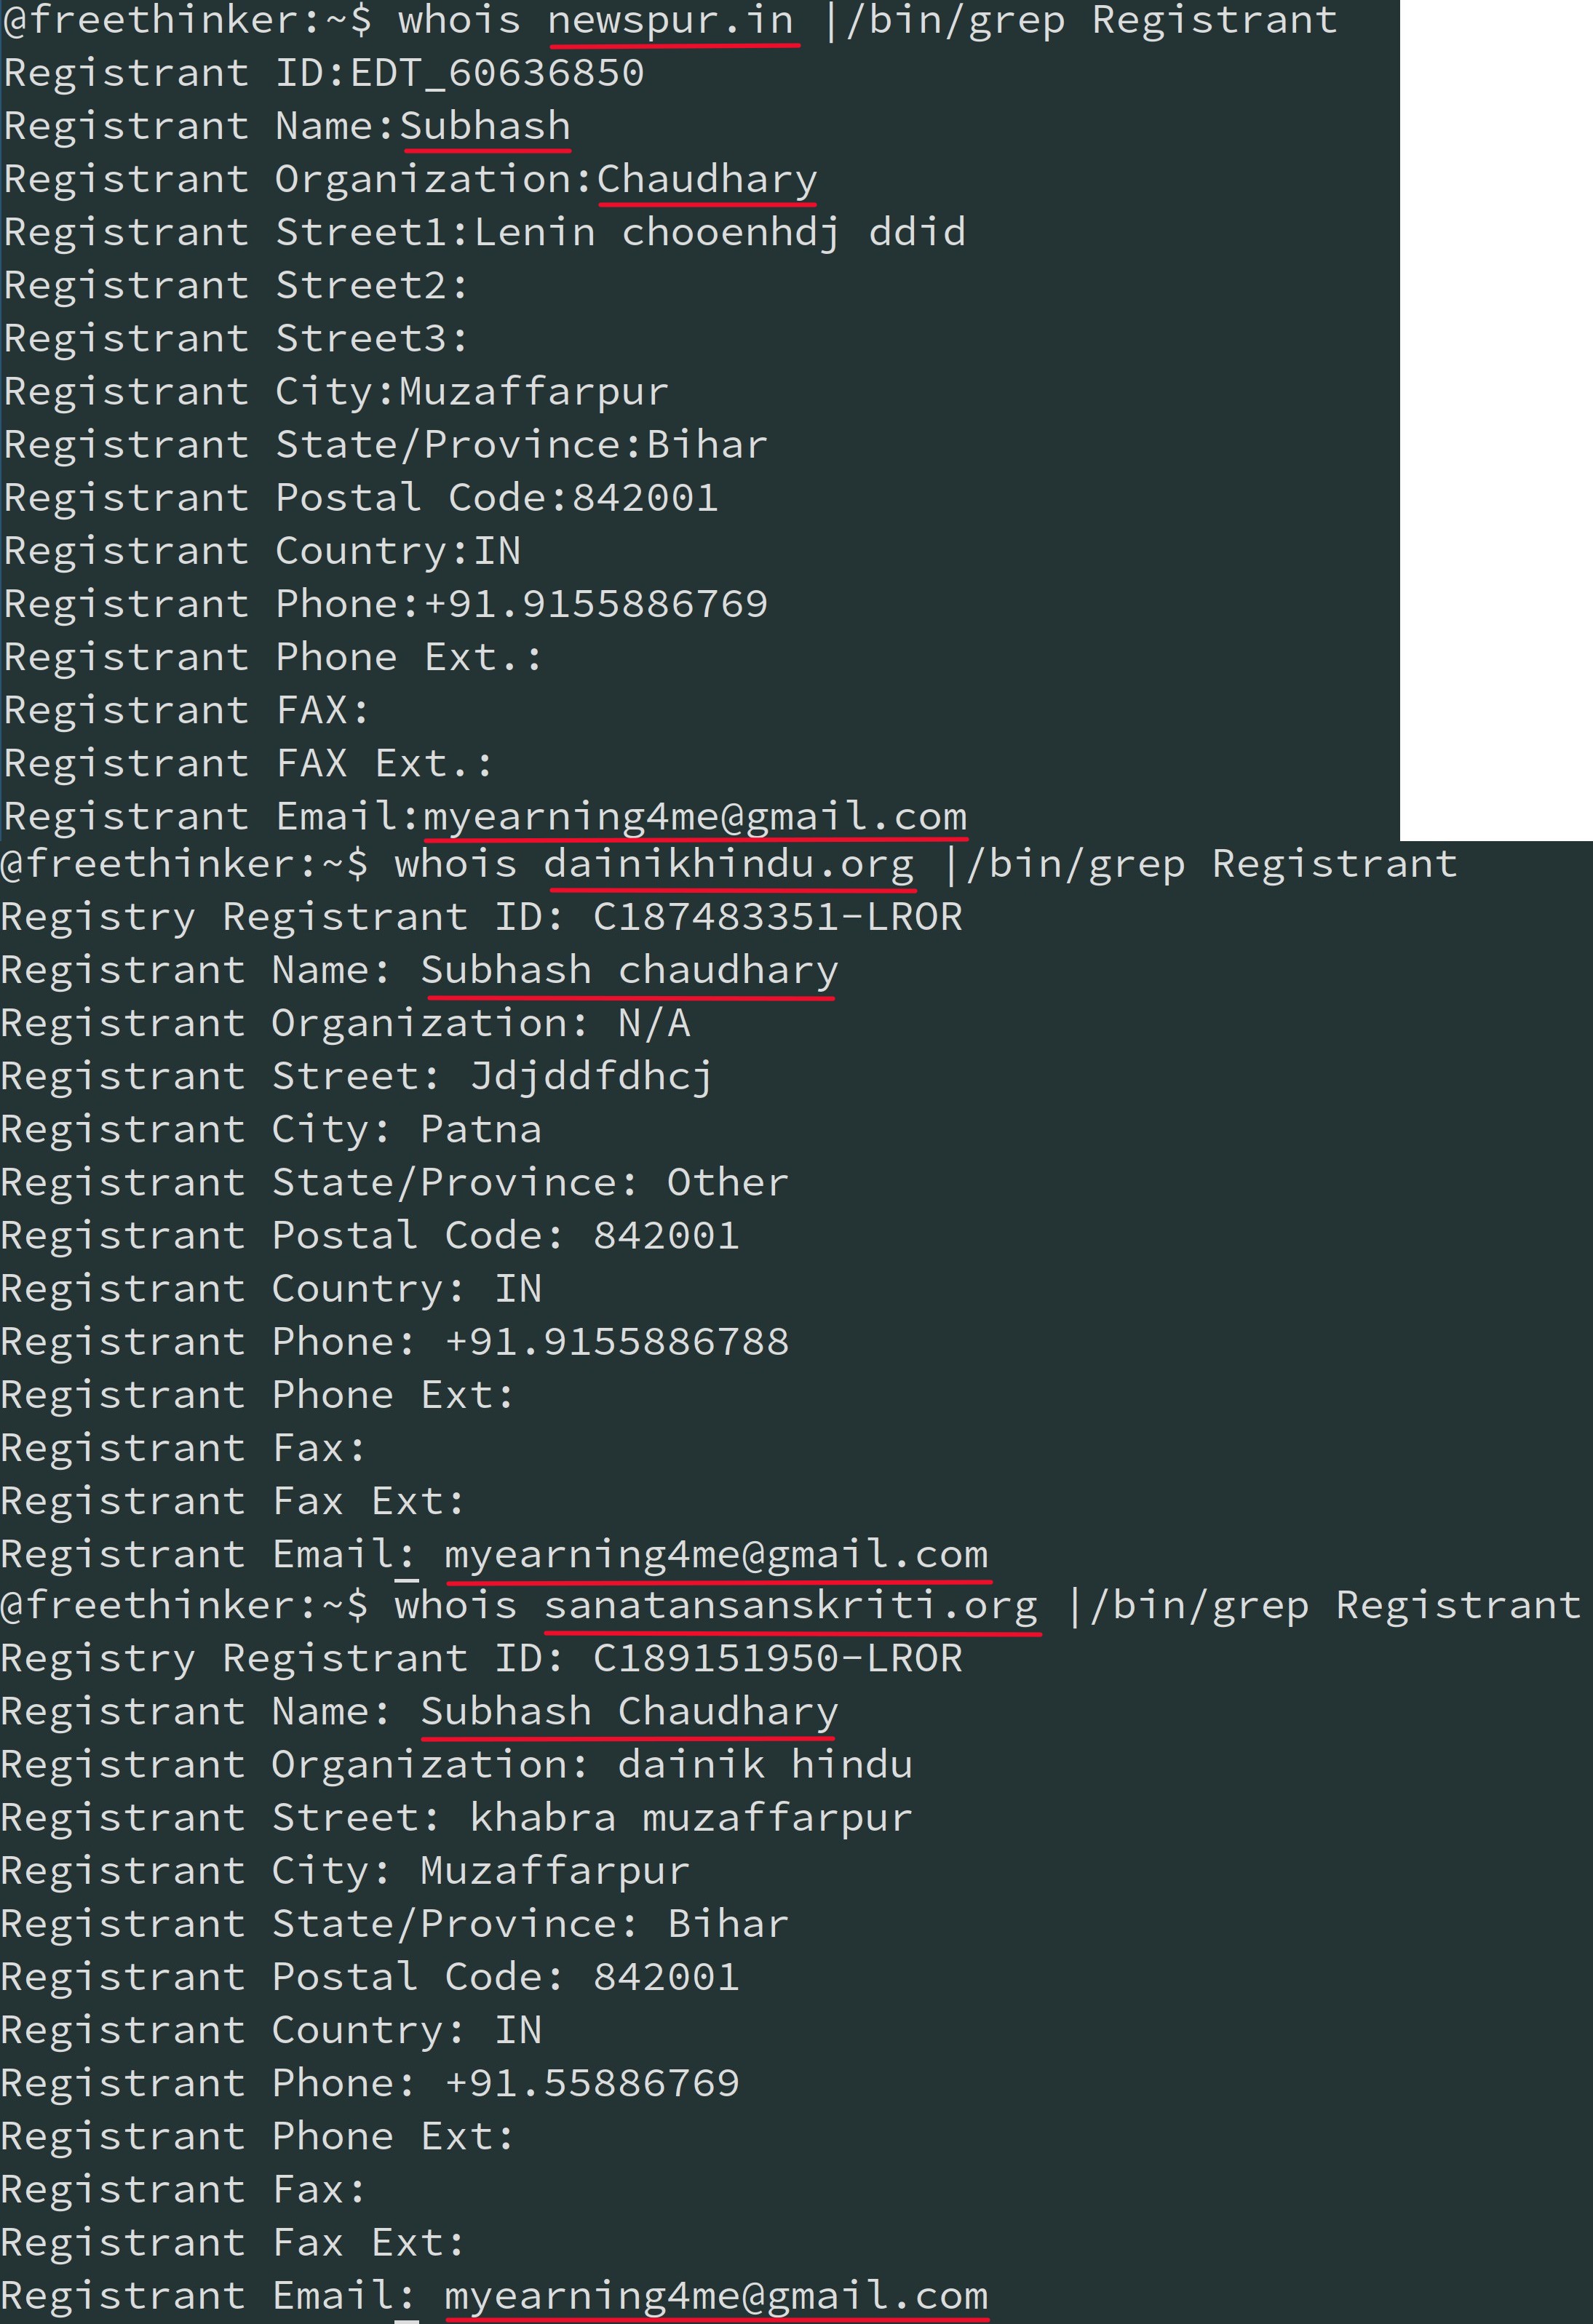Click the sanatansanskriti.org domain in the command
Image resolution: width=1593 pixels, height=2324 pixels.
791,1605
